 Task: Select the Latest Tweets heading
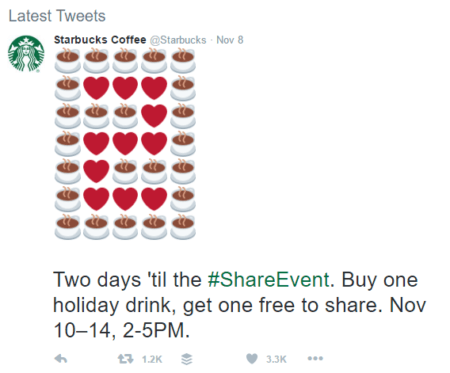[57, 16]
